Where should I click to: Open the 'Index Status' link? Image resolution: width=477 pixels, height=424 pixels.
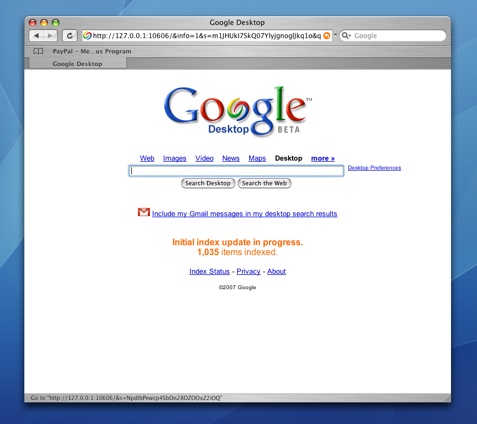[x=209, y=271]
